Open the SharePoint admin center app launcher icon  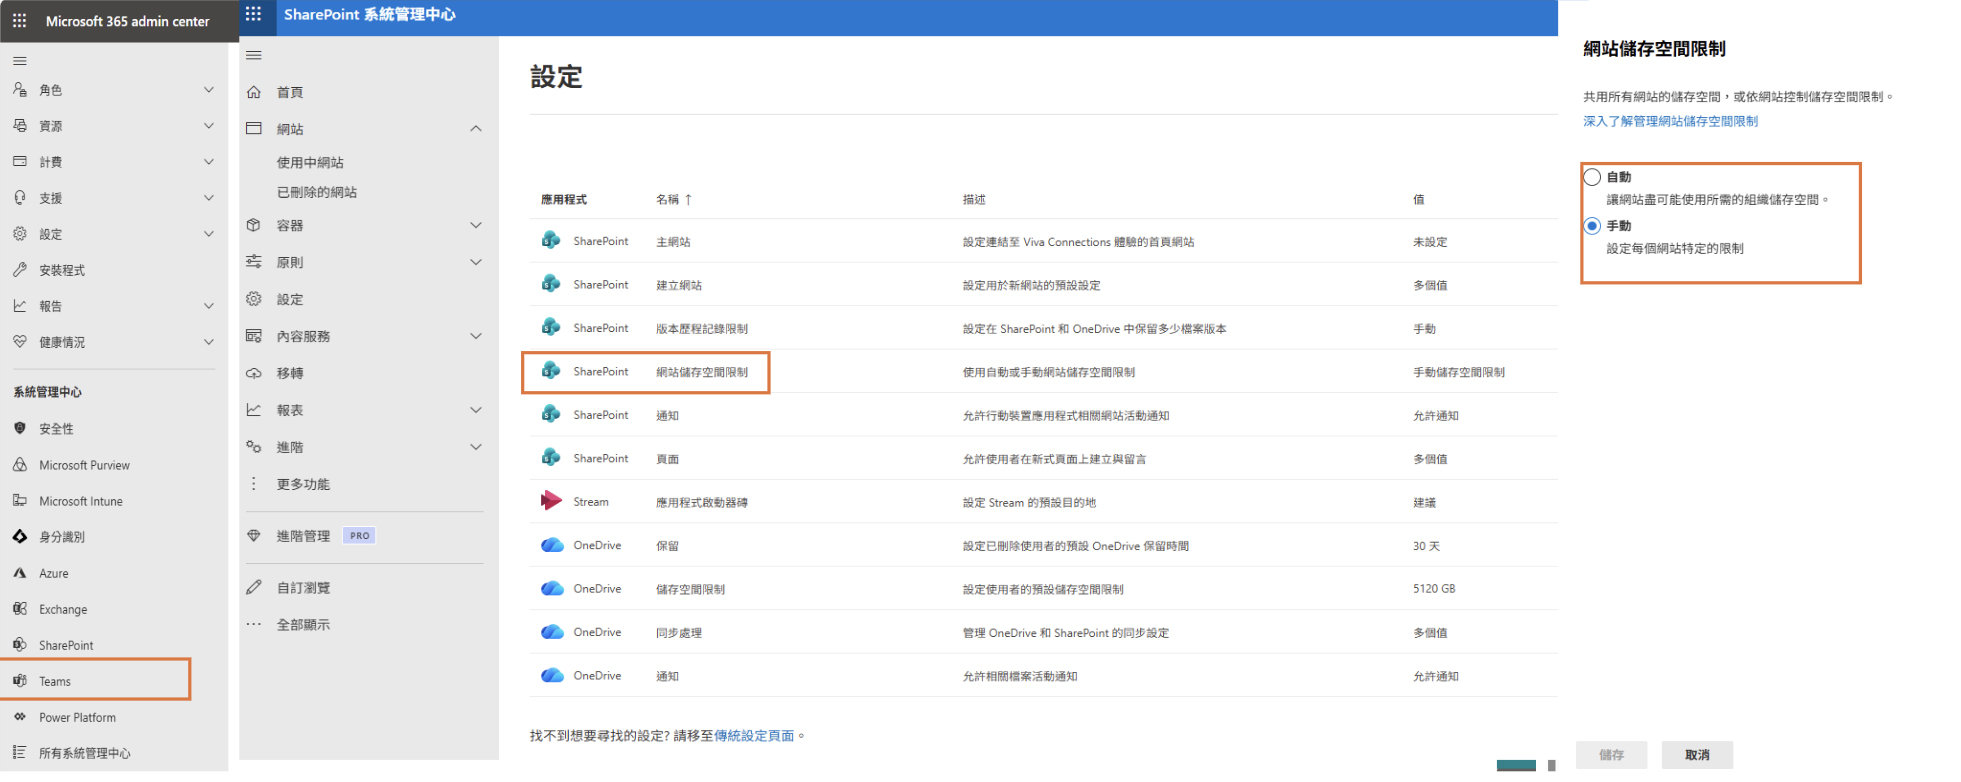253,14
